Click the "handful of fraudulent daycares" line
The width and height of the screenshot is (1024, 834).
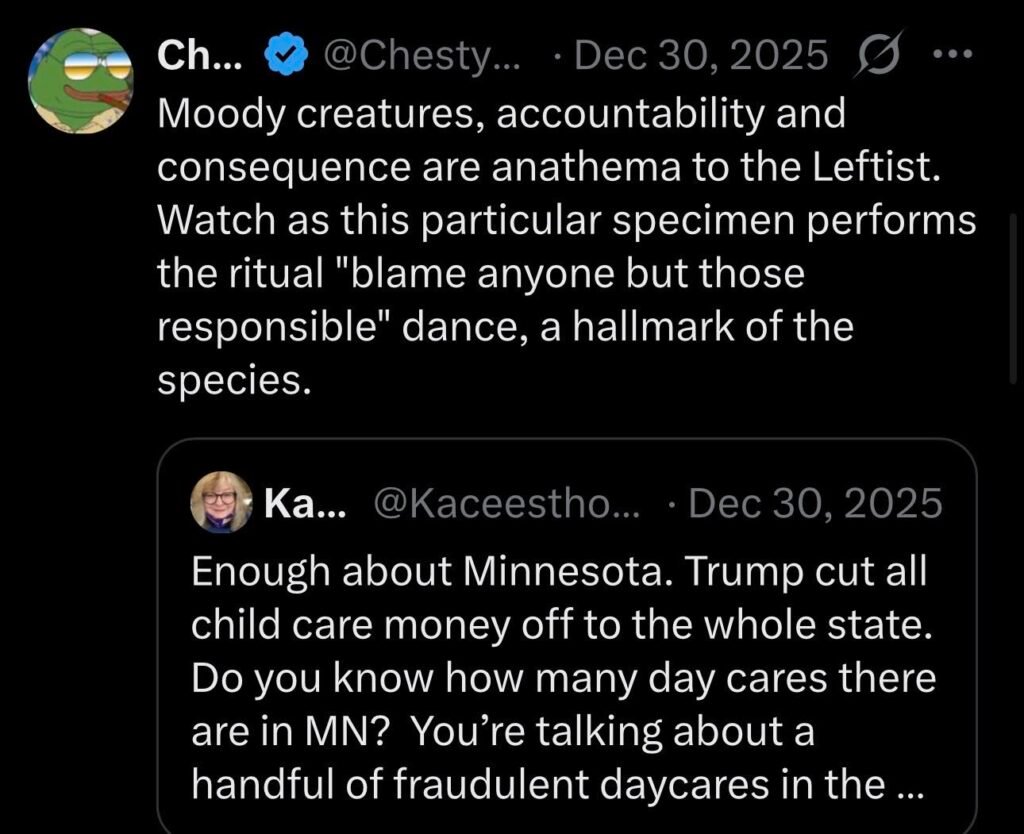[540, 785]
